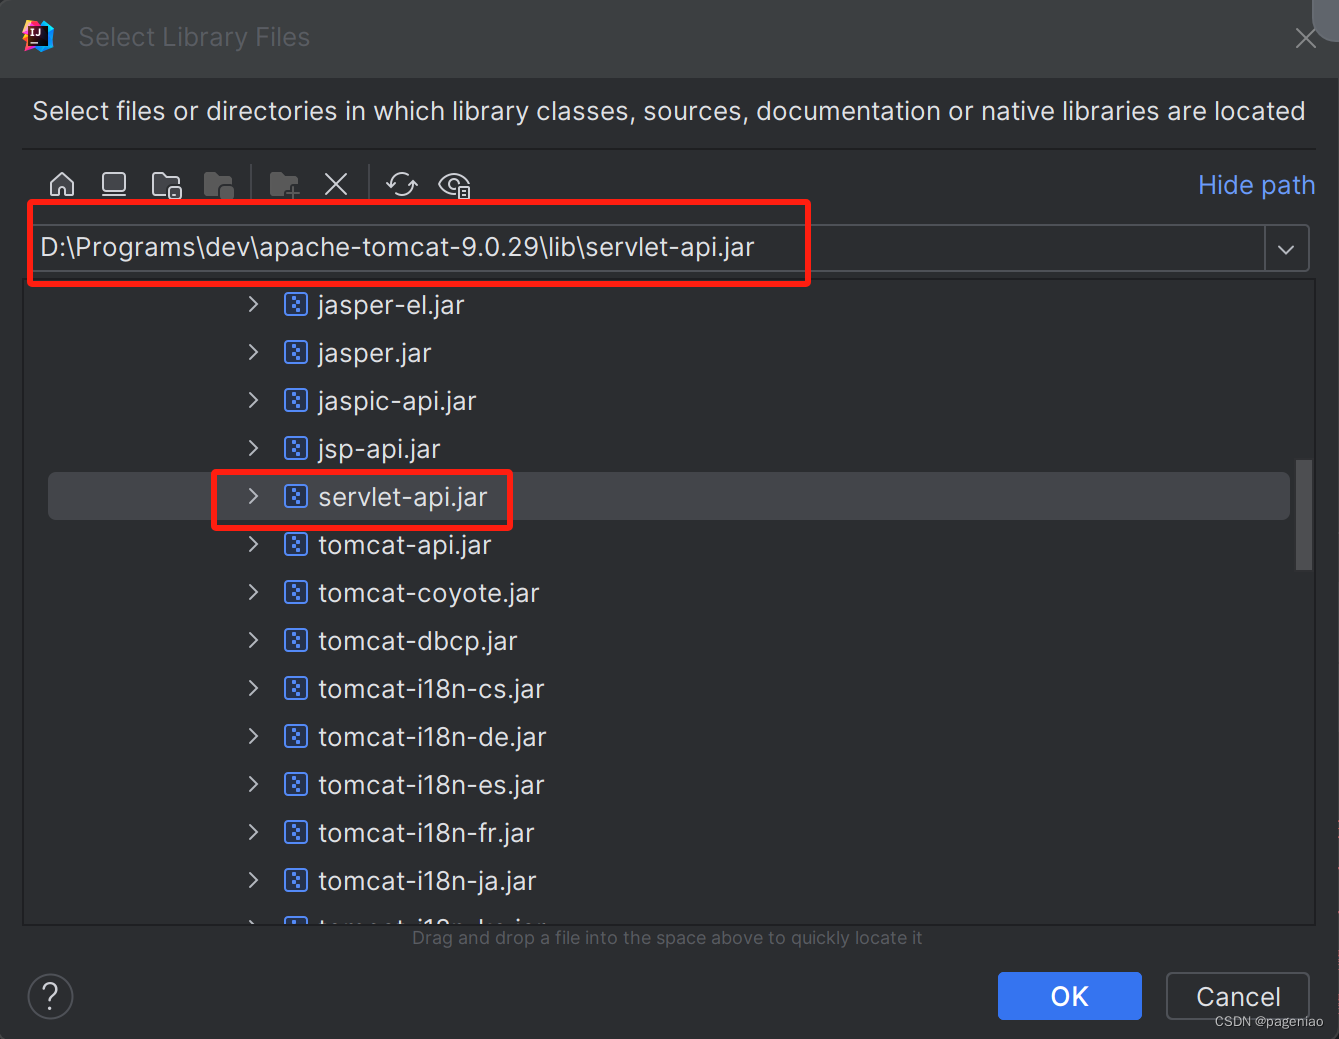1339x1039 pixels.
Task: Expand jaspic-api.jar tree node
Action: (253, 400)
